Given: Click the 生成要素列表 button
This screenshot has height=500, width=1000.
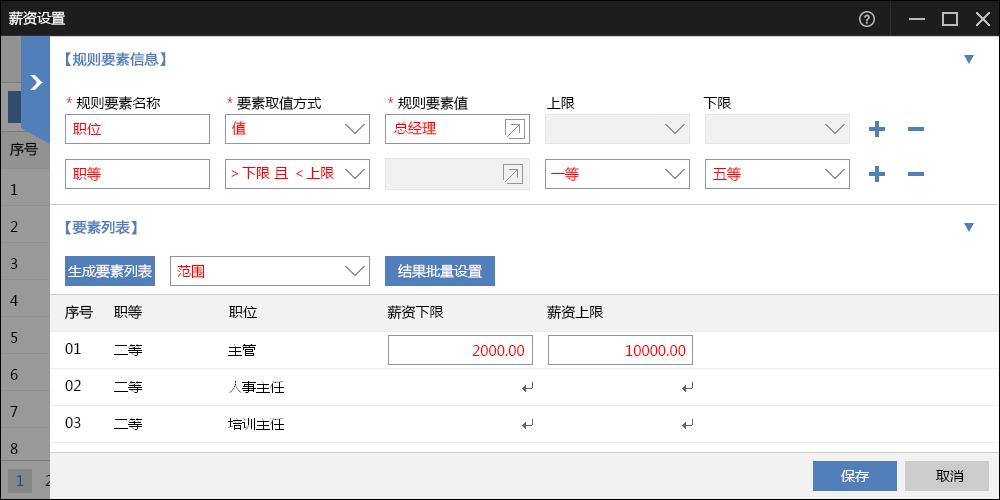Looking at the screenshot, I should (110, 271).
